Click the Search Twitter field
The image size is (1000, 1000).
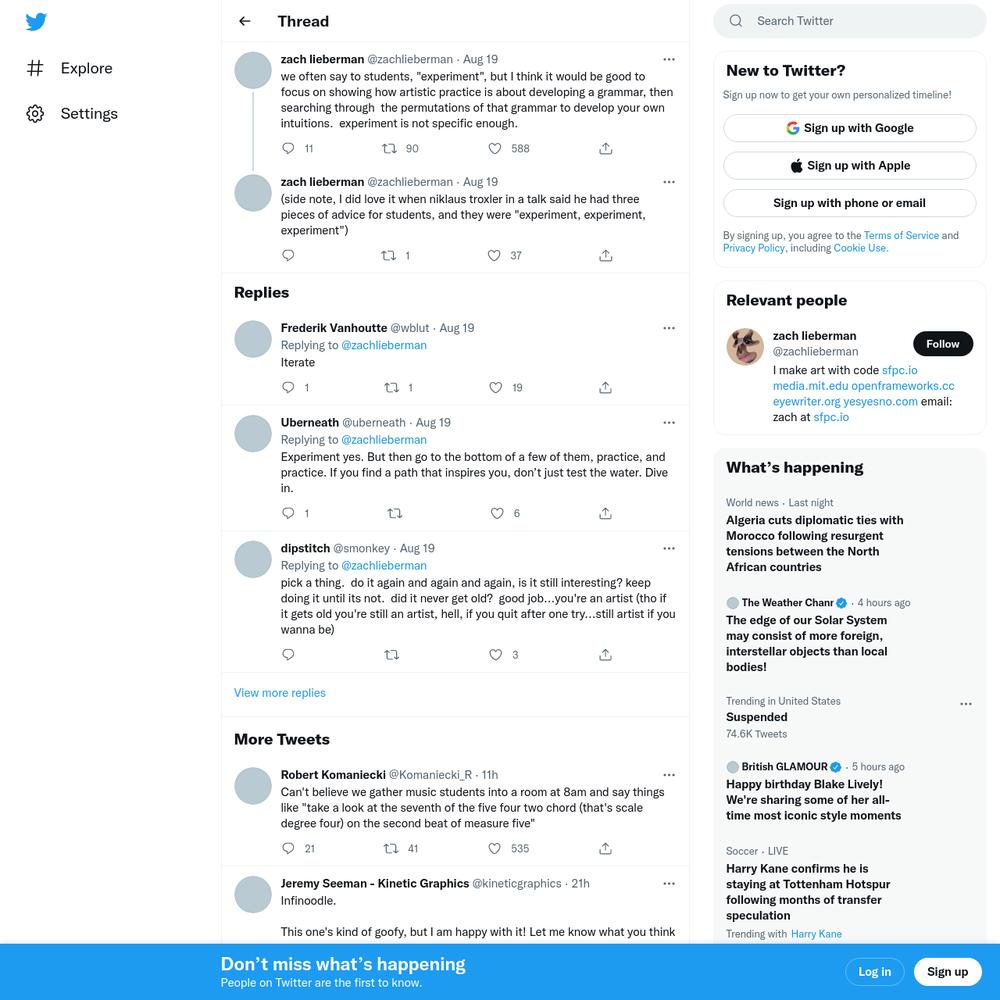click(849, 21)
